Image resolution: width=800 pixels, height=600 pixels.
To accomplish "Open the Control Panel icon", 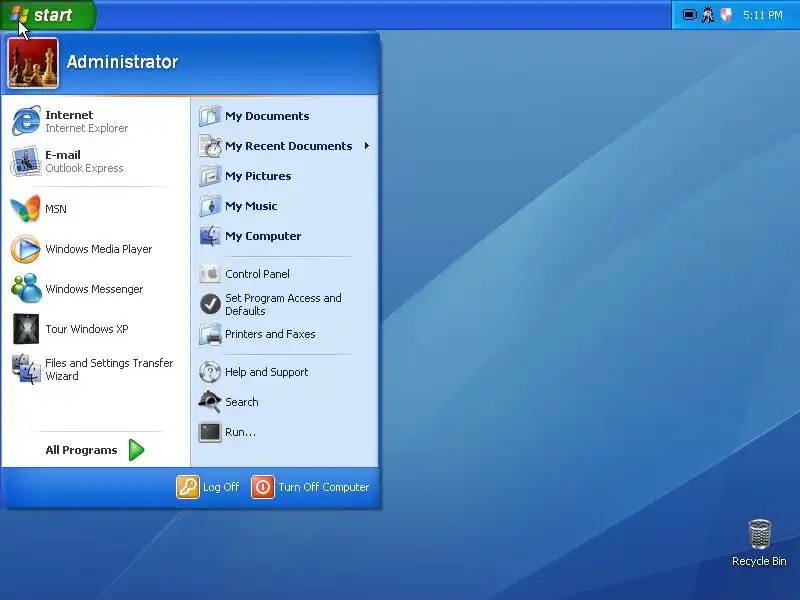I will point(210,274).
